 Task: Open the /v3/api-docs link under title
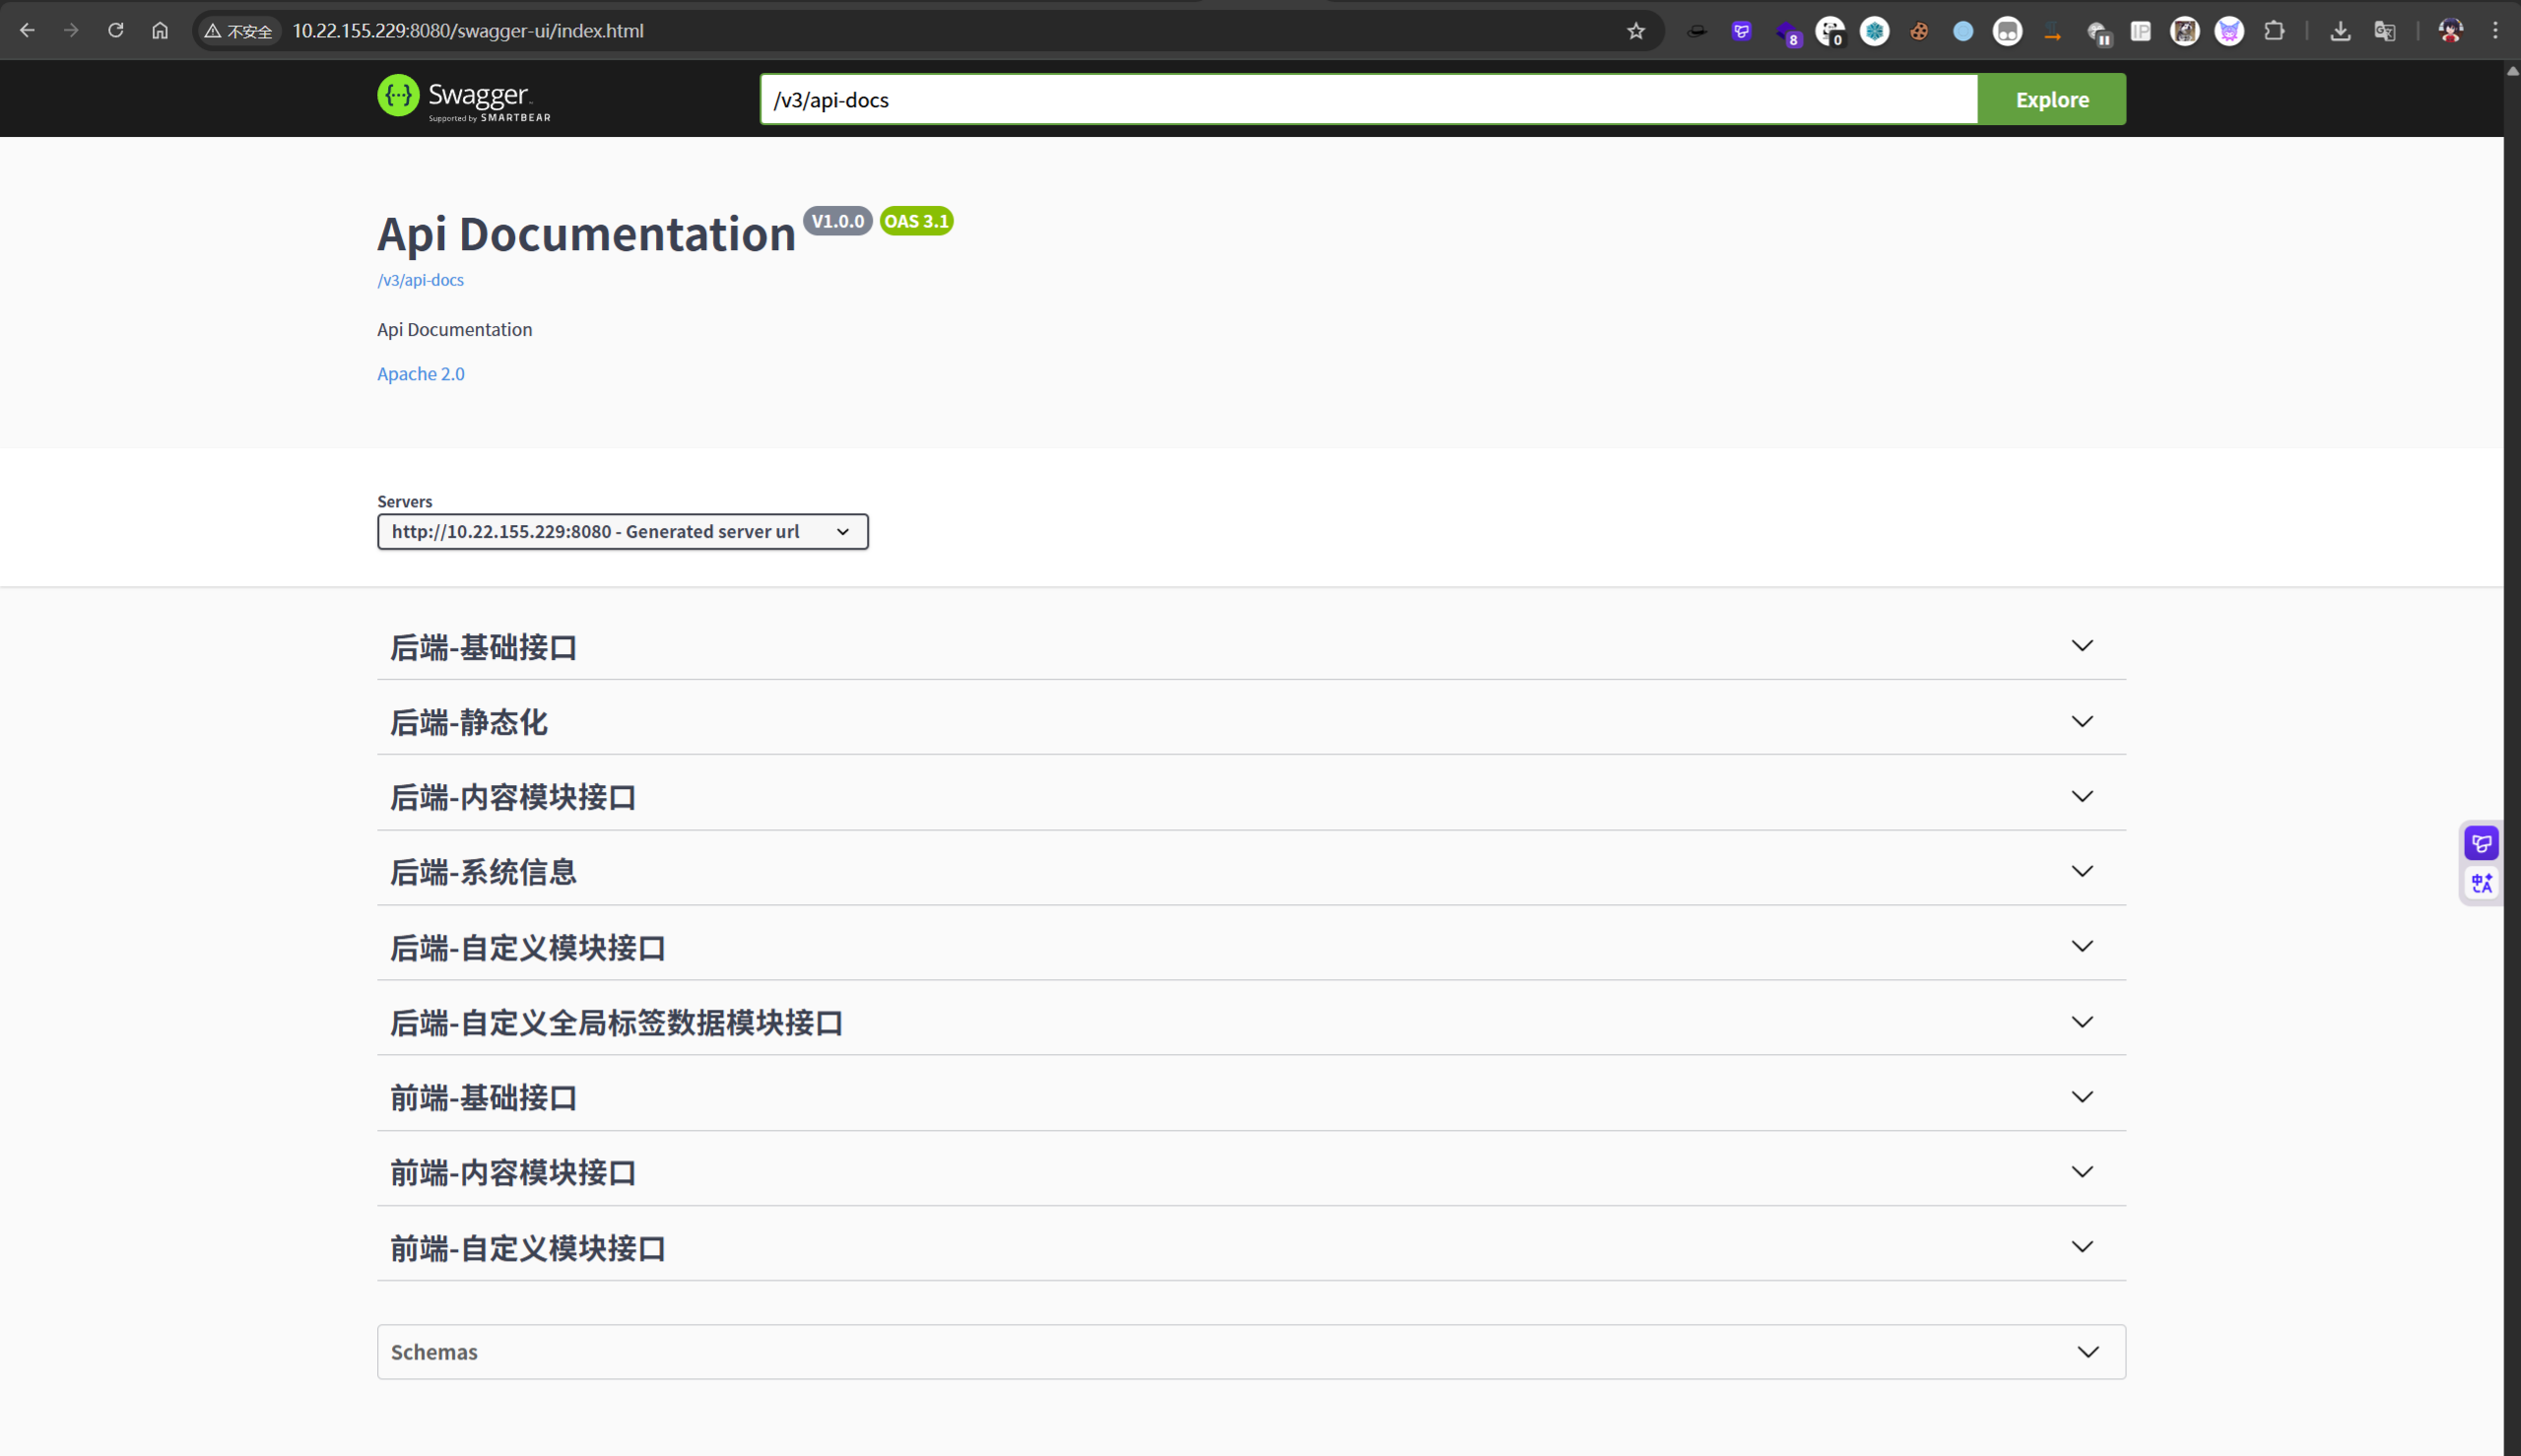[x=420, y=280]
